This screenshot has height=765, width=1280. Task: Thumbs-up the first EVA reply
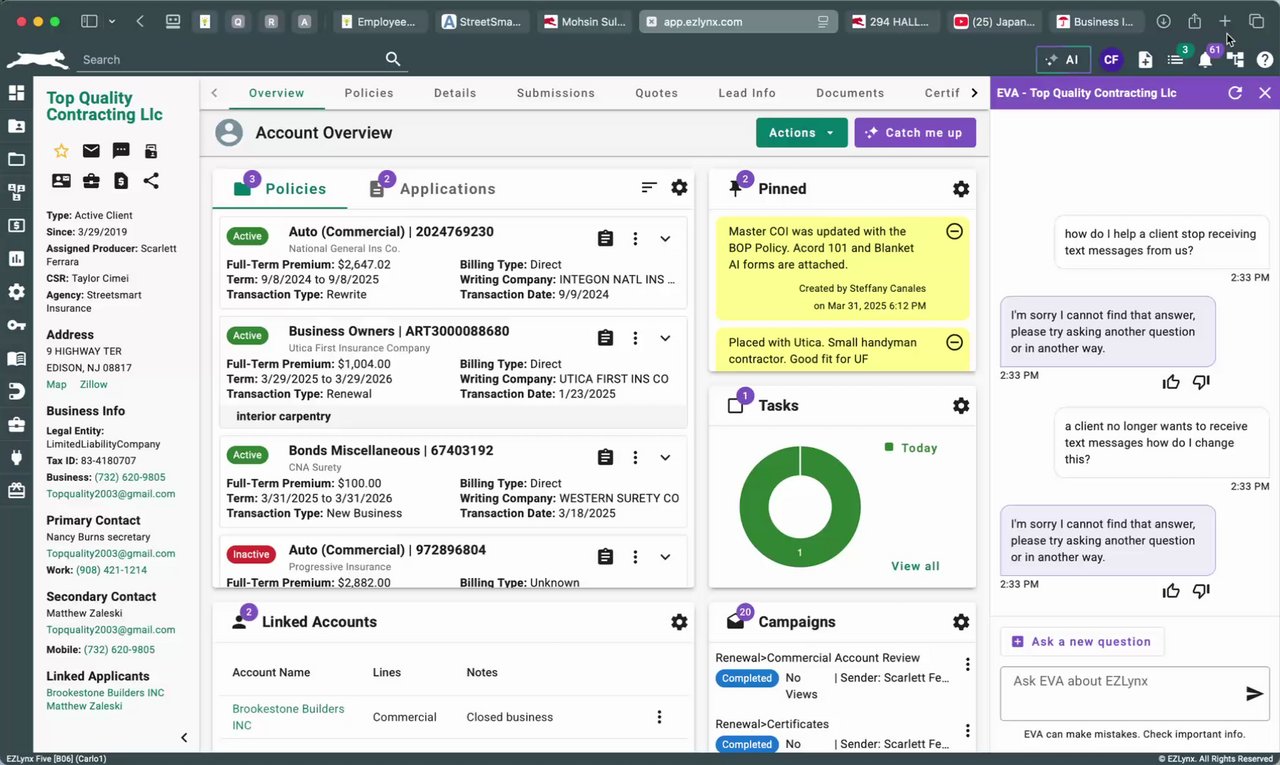pos(1171,382)
